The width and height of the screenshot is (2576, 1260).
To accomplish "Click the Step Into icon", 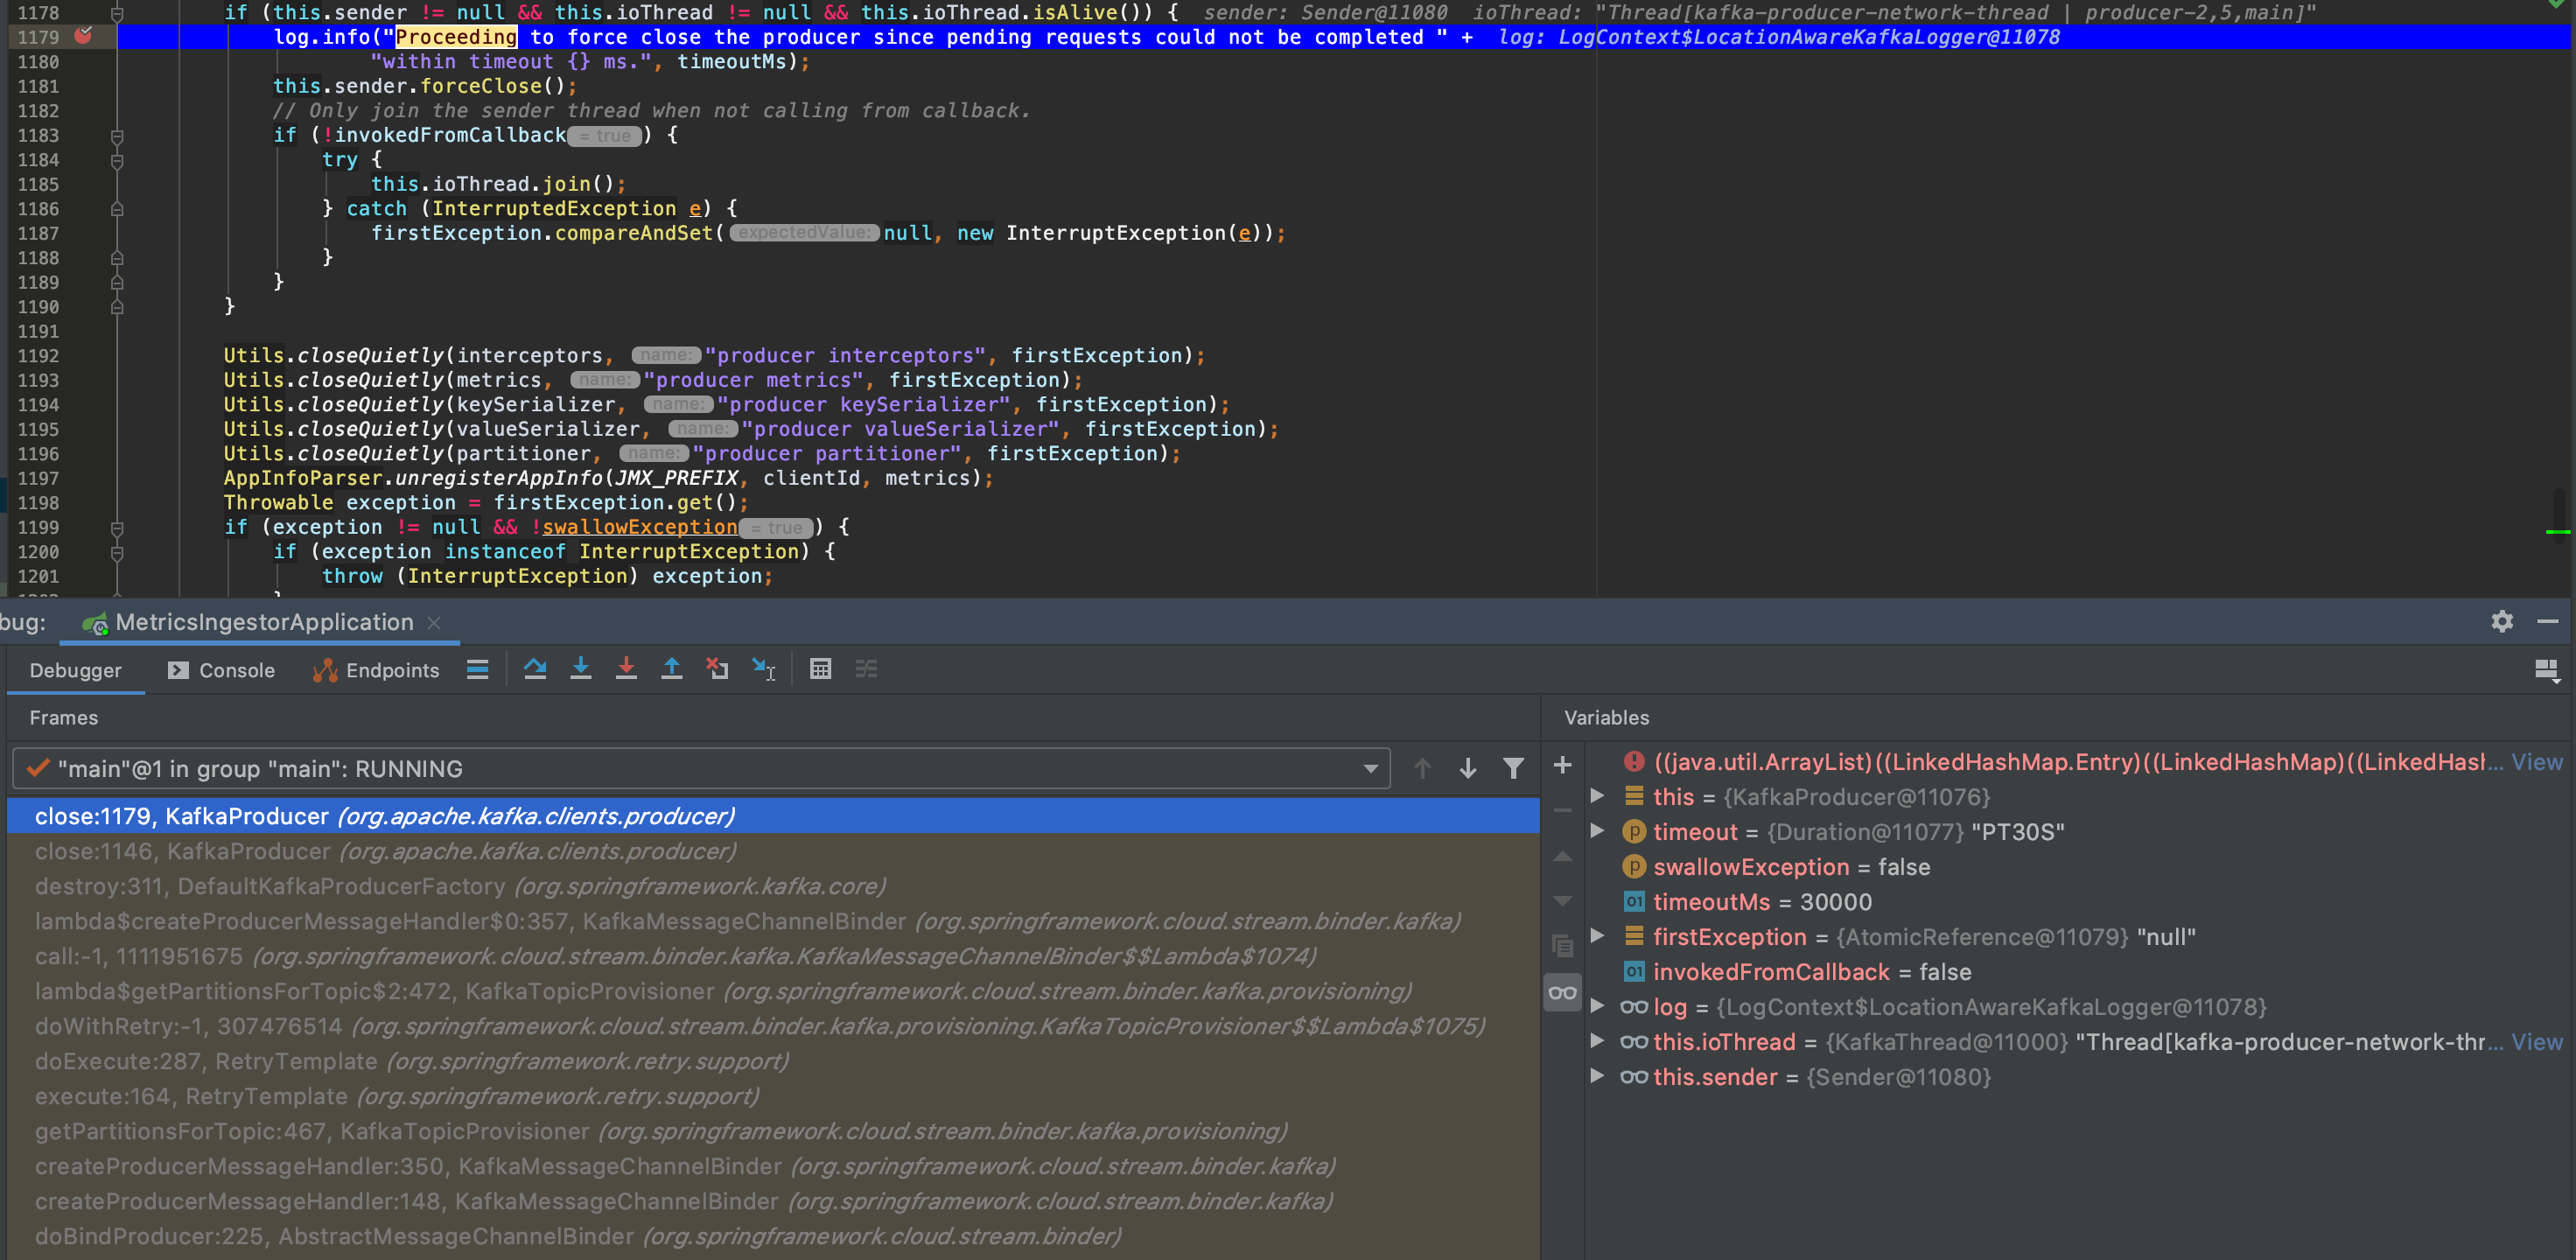I will point(580,669).
